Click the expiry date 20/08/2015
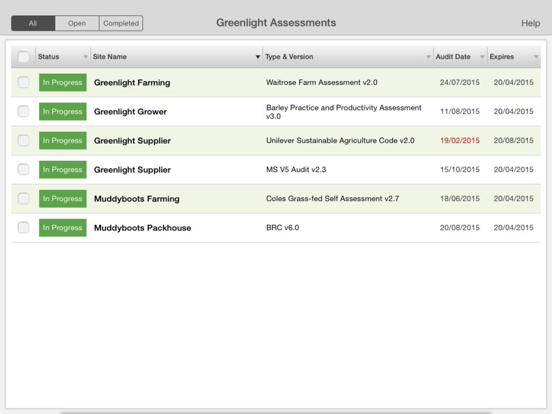Screen dimensions: 552x414 click(513, 140)
